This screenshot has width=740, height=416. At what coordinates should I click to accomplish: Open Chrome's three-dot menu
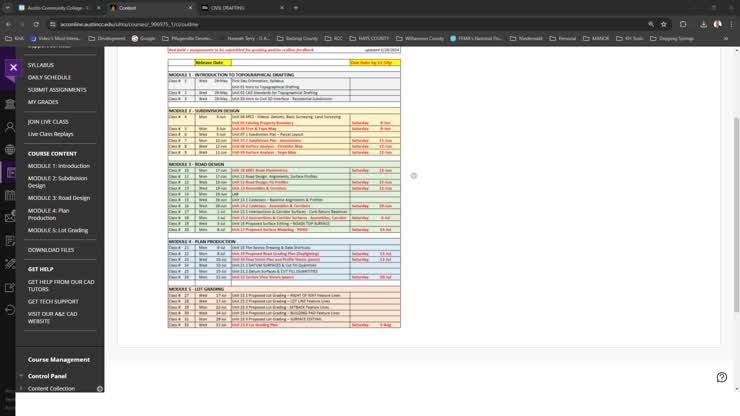(731, 24)
